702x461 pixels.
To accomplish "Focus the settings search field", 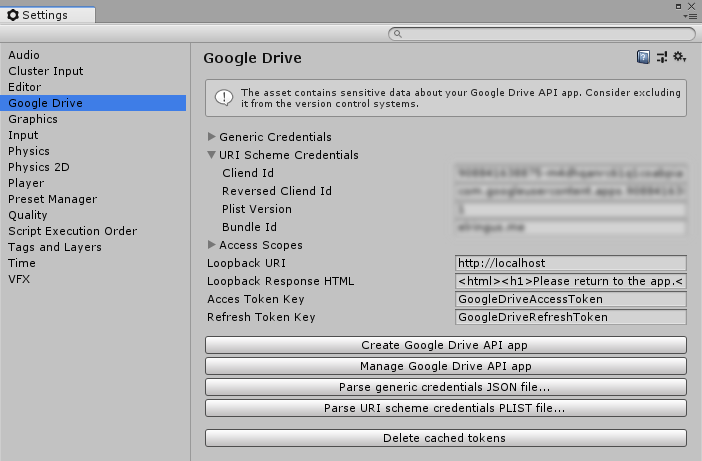I will point(542,34).
